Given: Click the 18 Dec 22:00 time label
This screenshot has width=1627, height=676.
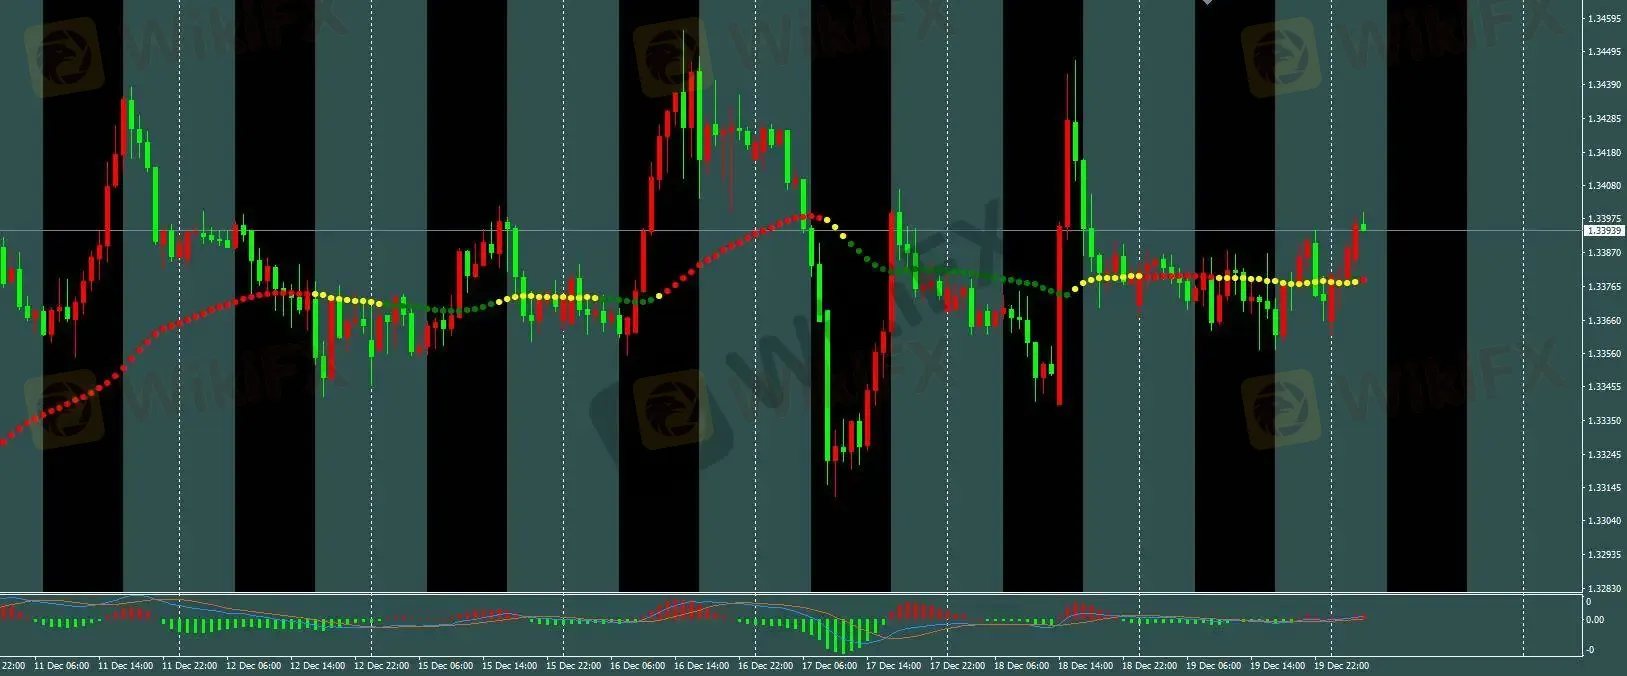Looking at the screenshot, I should [1148, 665].
